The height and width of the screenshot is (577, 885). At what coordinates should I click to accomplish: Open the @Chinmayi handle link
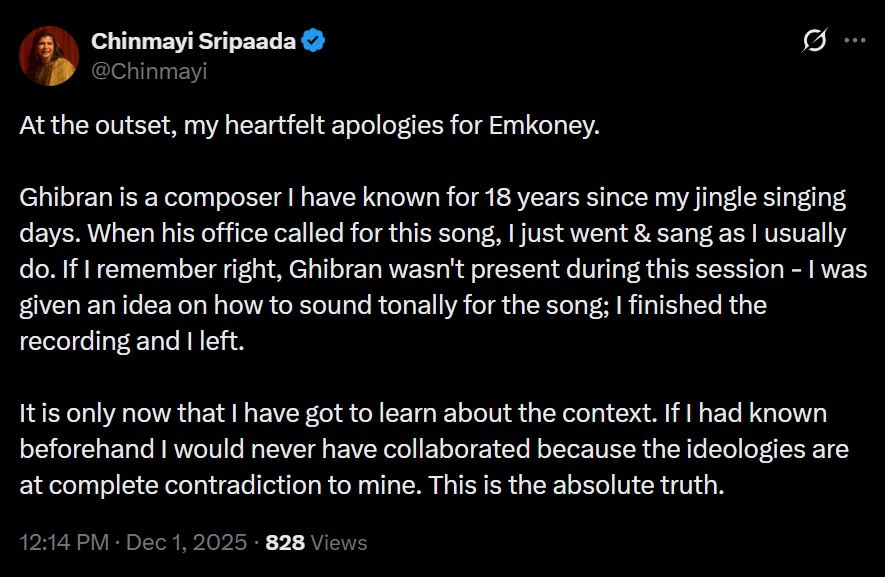pos(150,70)
